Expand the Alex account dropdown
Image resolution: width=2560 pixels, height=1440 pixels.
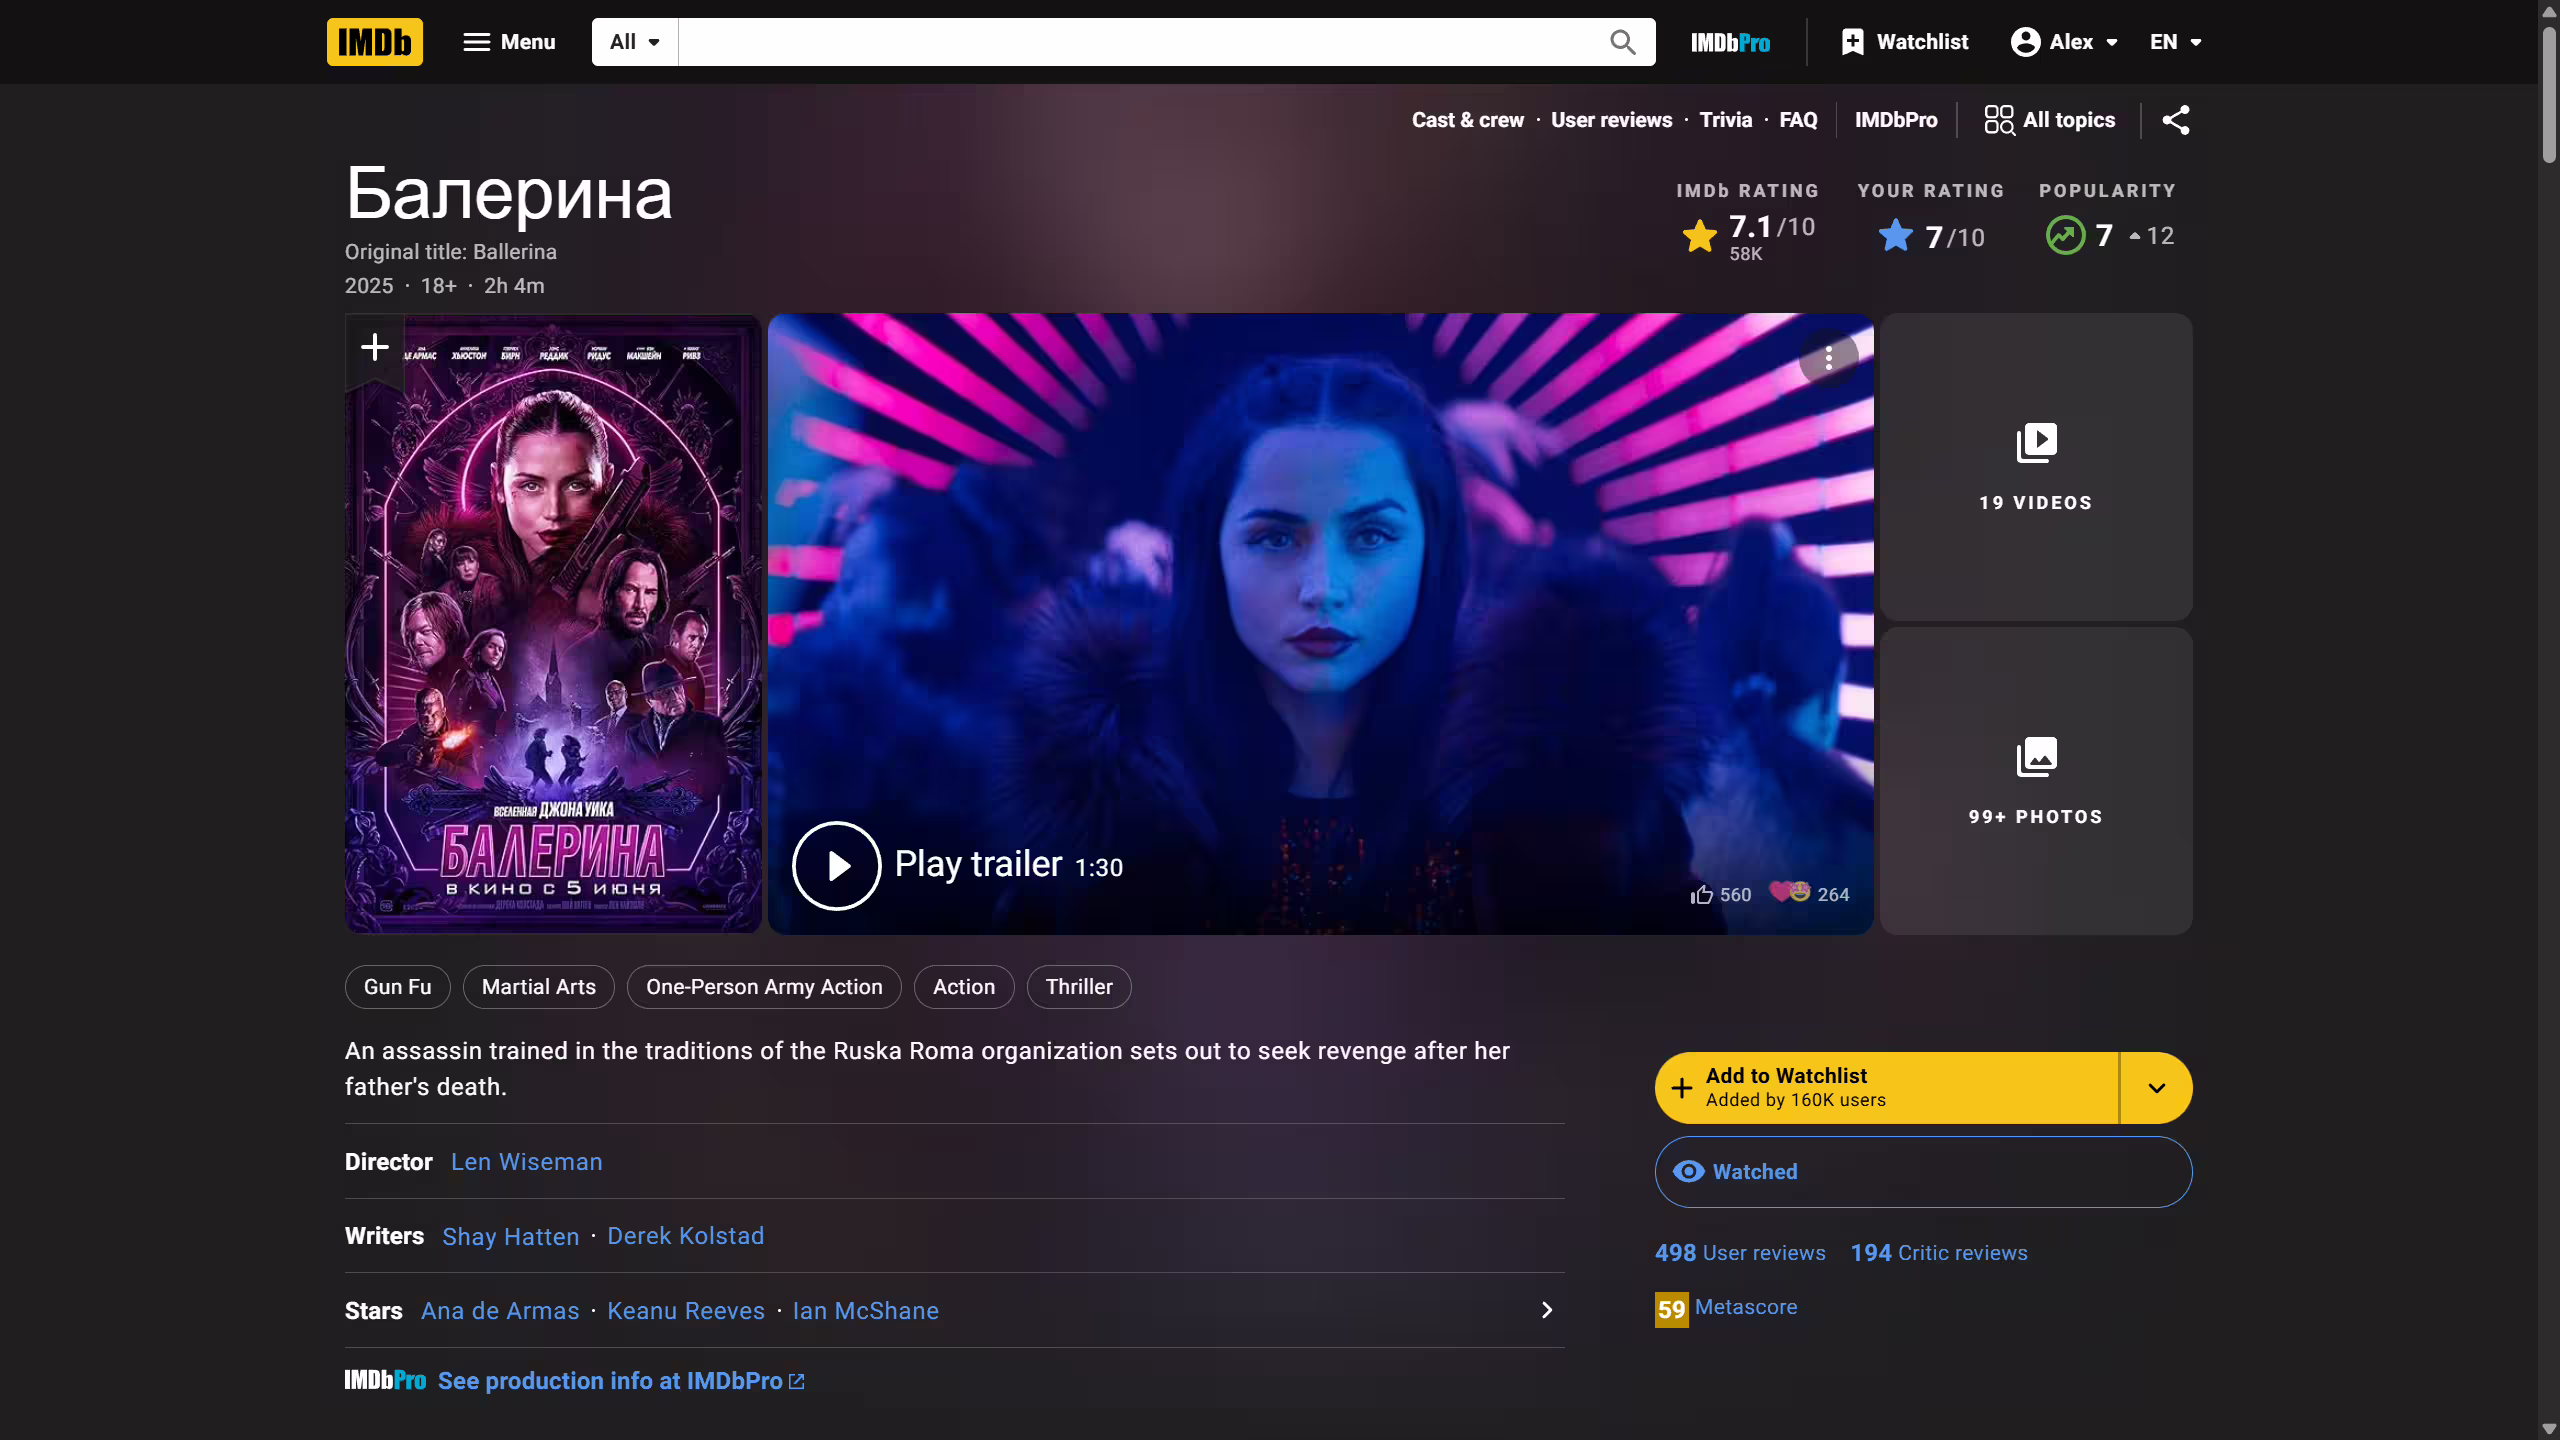pos(2066,42)
